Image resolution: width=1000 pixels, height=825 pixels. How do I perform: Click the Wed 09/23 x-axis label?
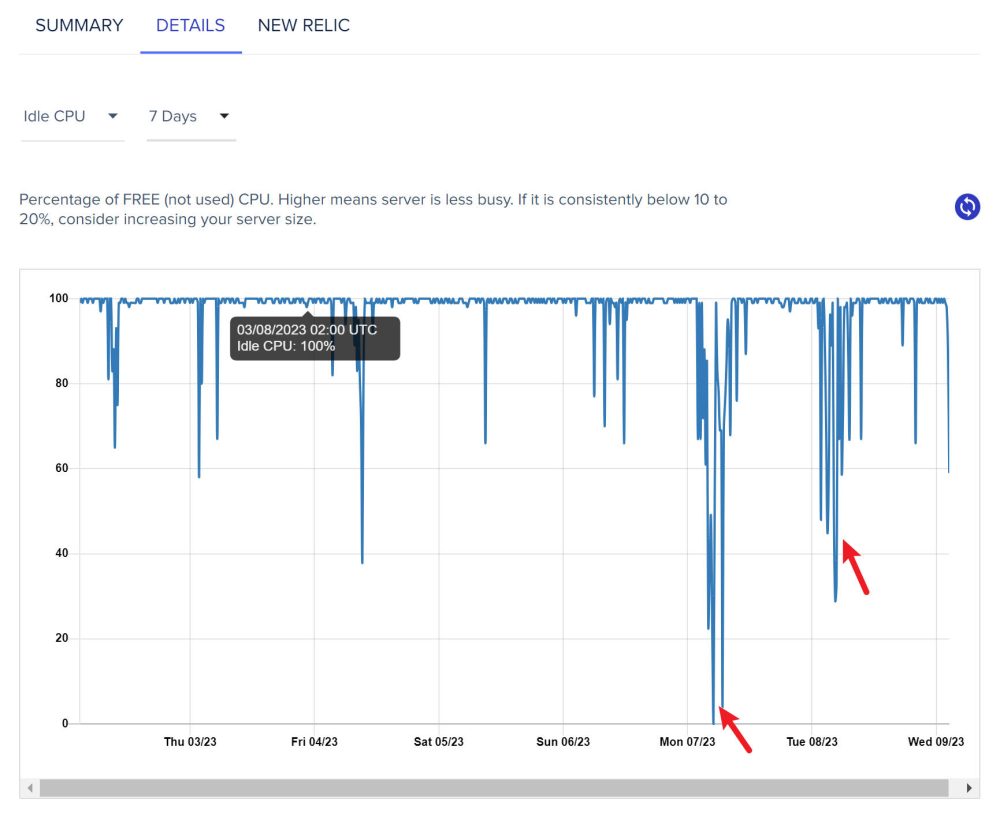[x=936, y=741]
